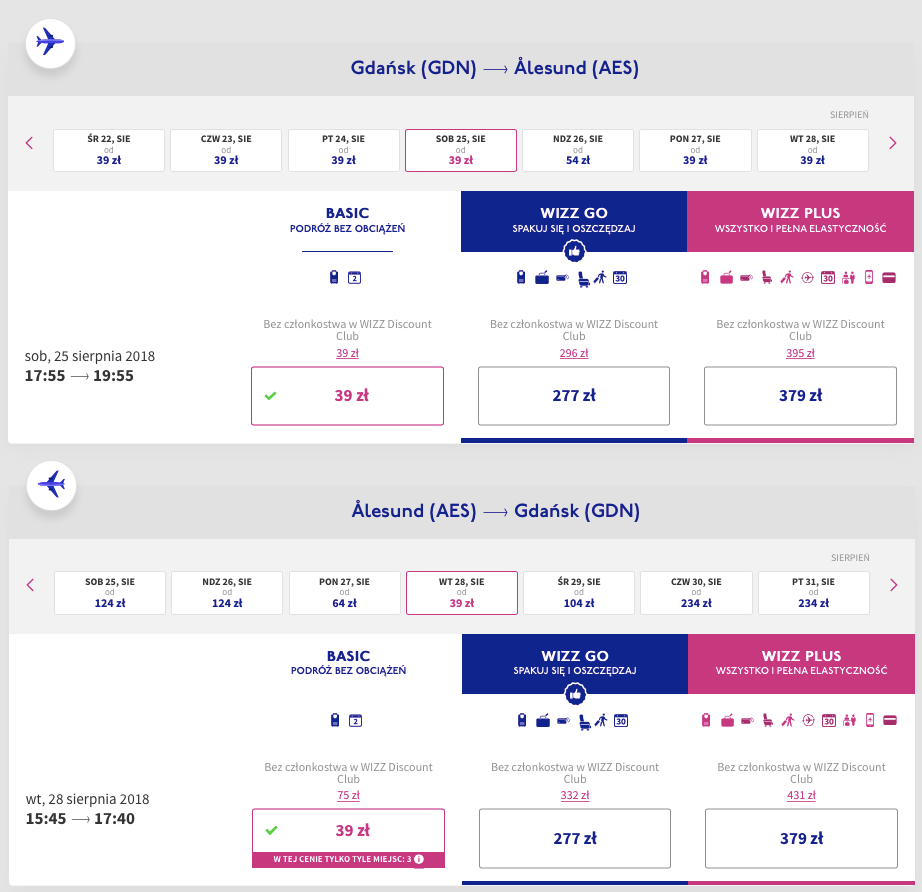Click the arriving plane icon for Ålesund to Gdańsk
Viewport: 922px width, 892px height.
tap(51, 485)
